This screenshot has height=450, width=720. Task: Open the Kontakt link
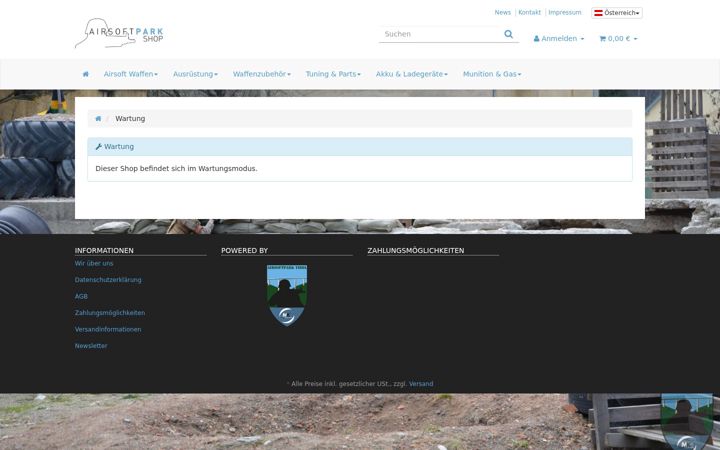tap(529, 12)
